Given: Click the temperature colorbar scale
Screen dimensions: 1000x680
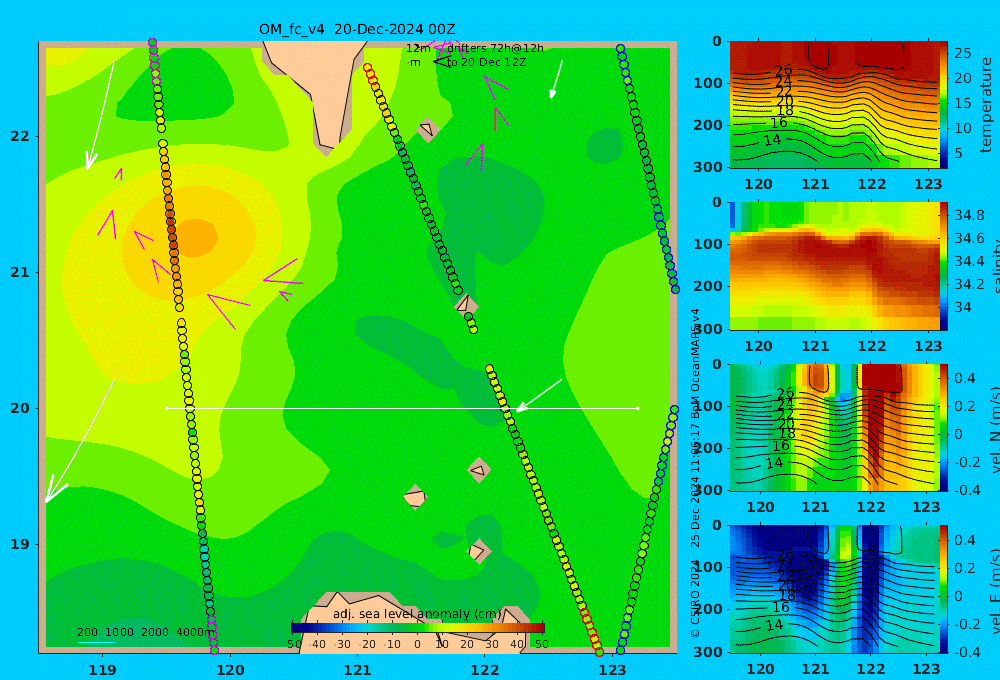Looking at the screenshot, I should pyautogui.click(x=944, y=105).
